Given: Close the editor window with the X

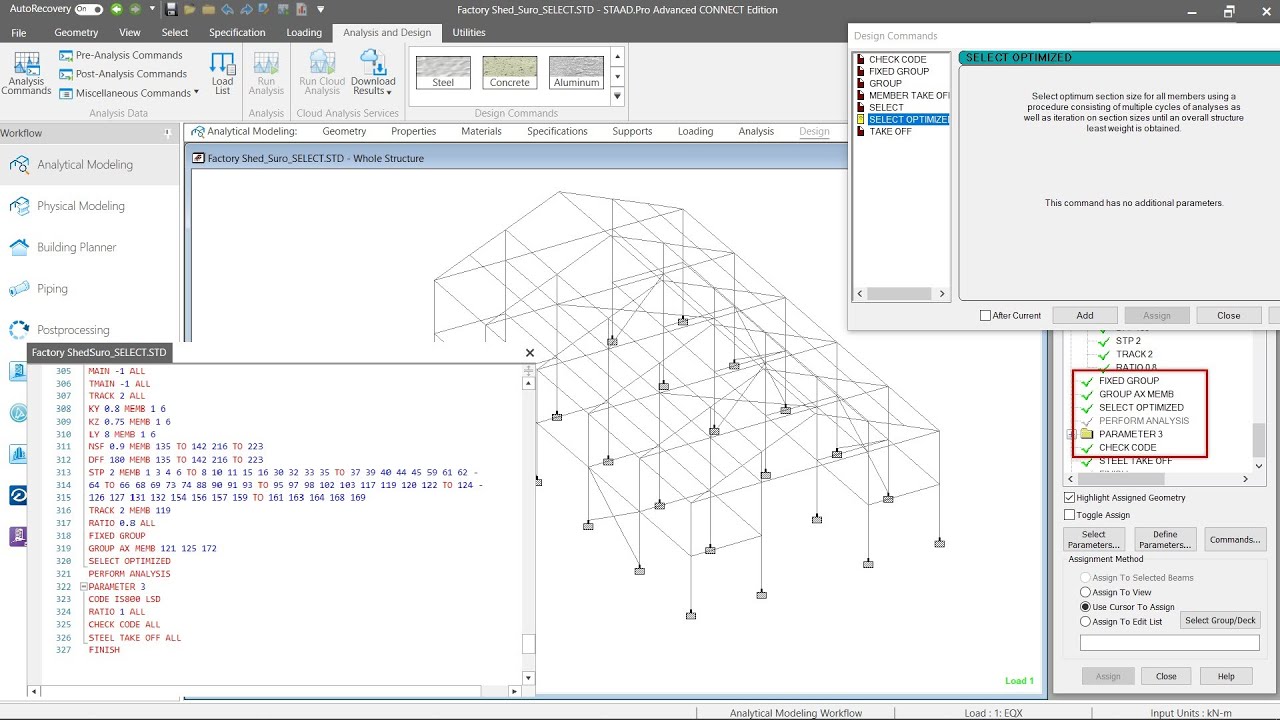Looking at the screenshot, I should tap(530, 353).
